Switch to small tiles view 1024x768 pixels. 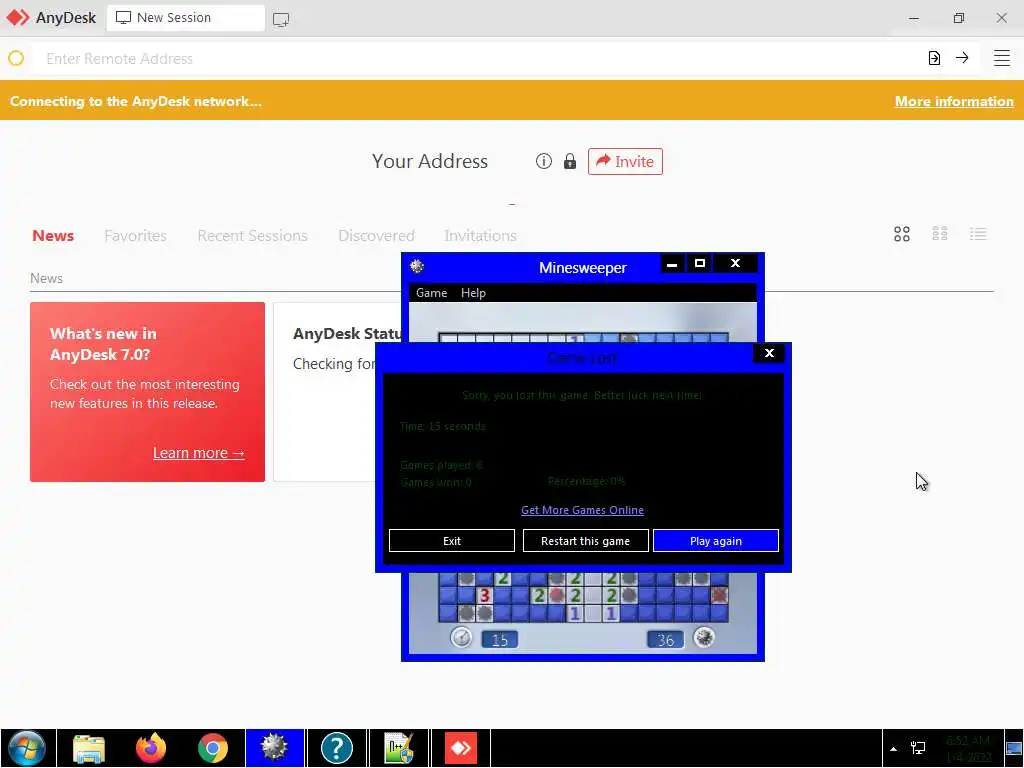click(940, 234)
